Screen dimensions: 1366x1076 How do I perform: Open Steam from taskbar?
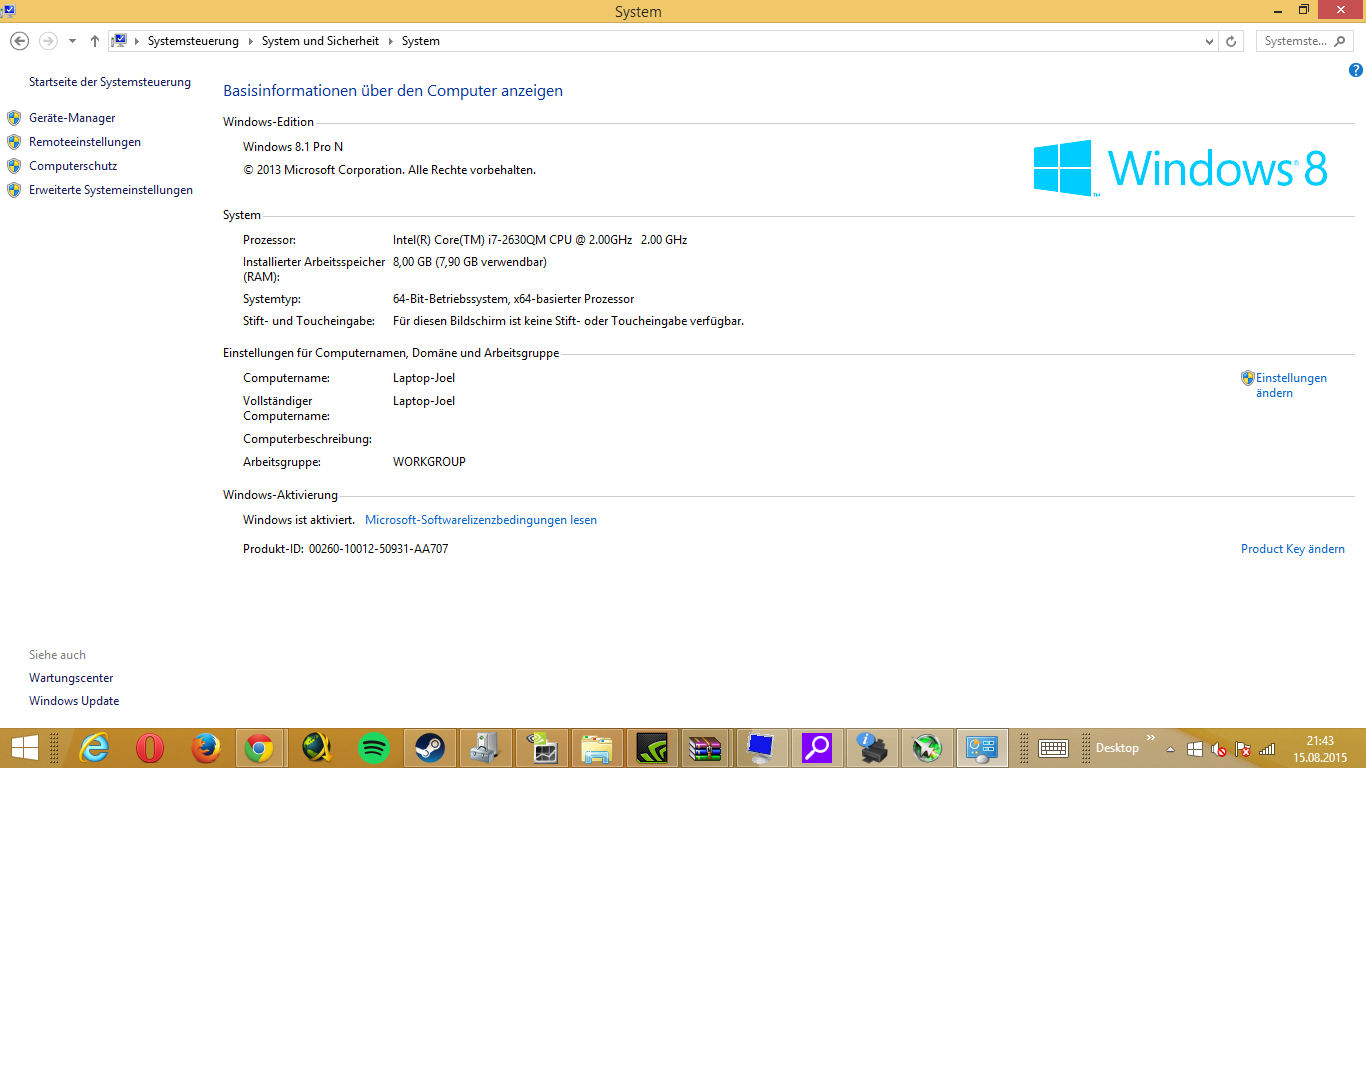pos(430,748)
